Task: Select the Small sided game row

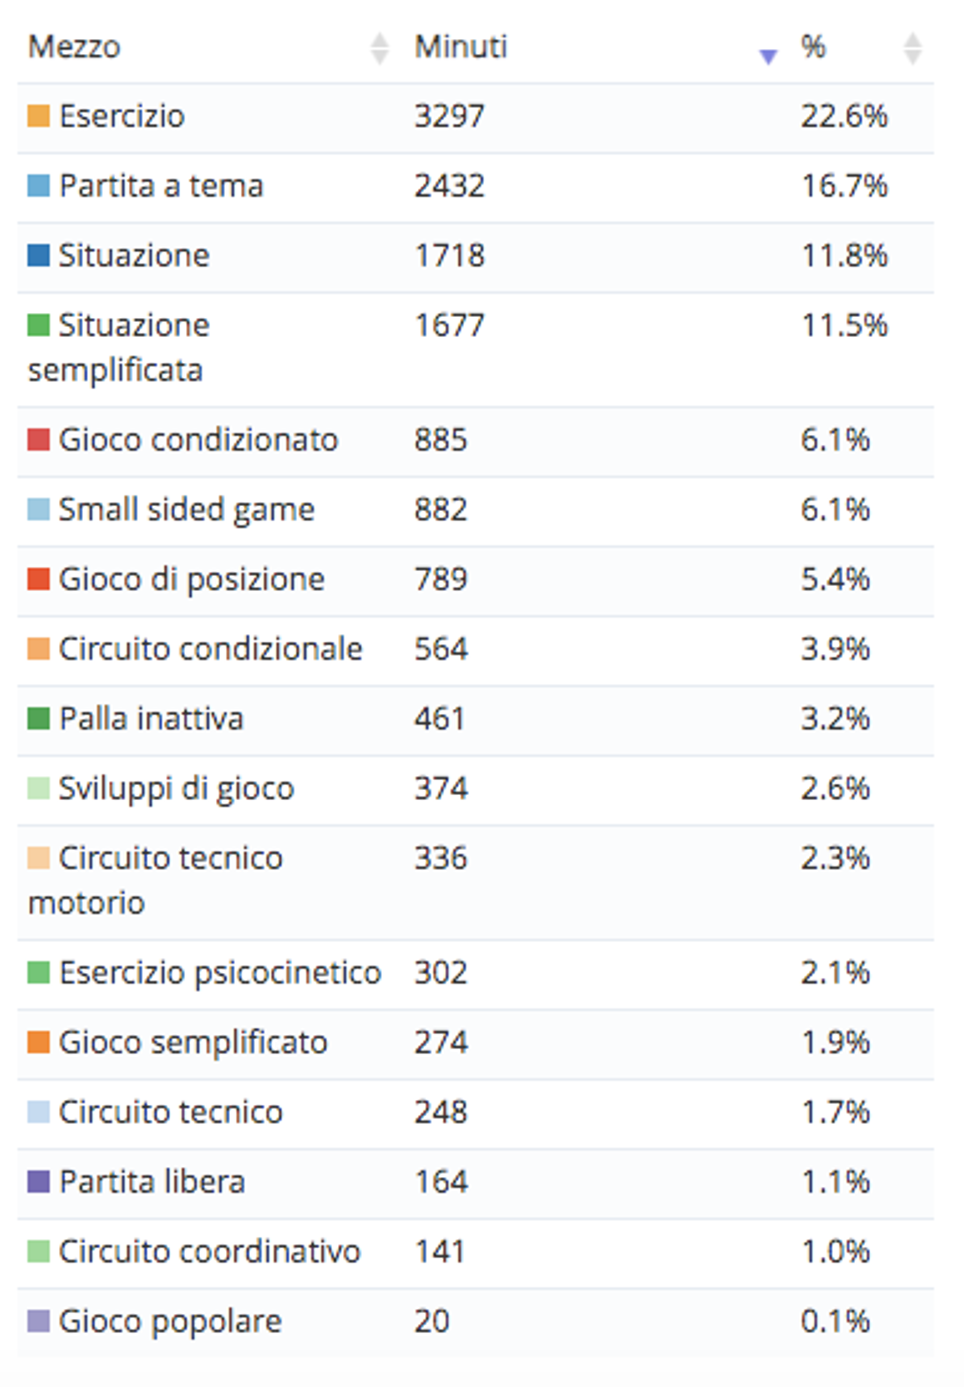Action: tap(476, 511)
